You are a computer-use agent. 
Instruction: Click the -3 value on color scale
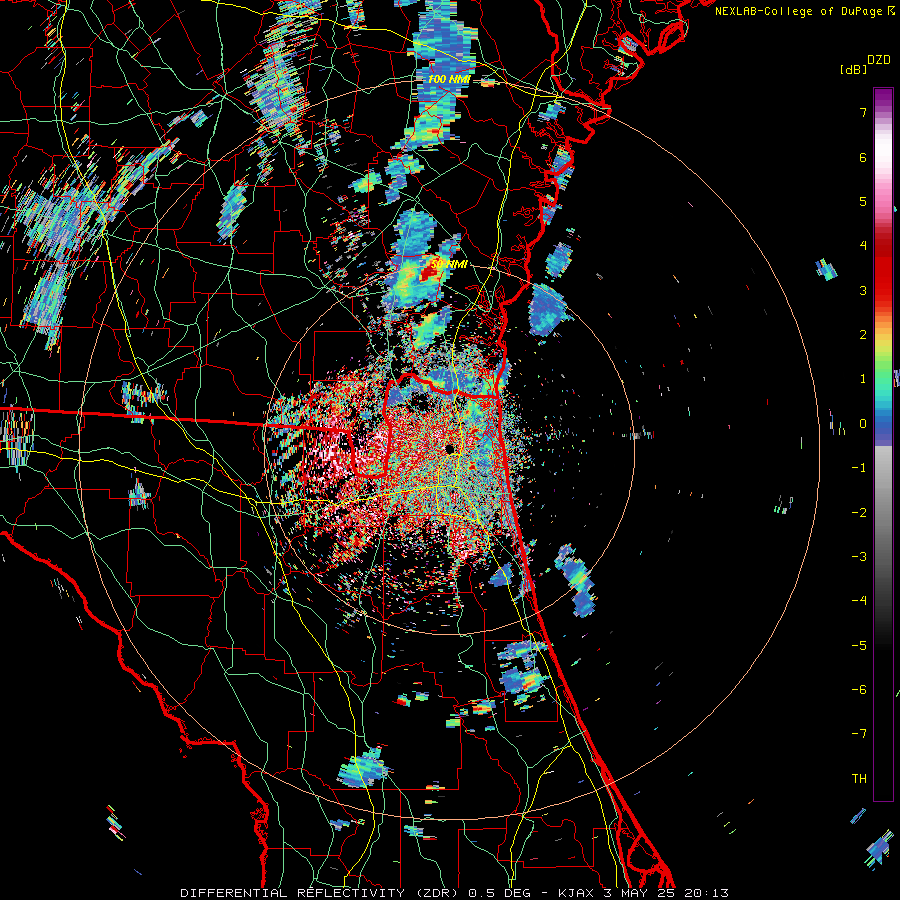(x=859, y=556)
